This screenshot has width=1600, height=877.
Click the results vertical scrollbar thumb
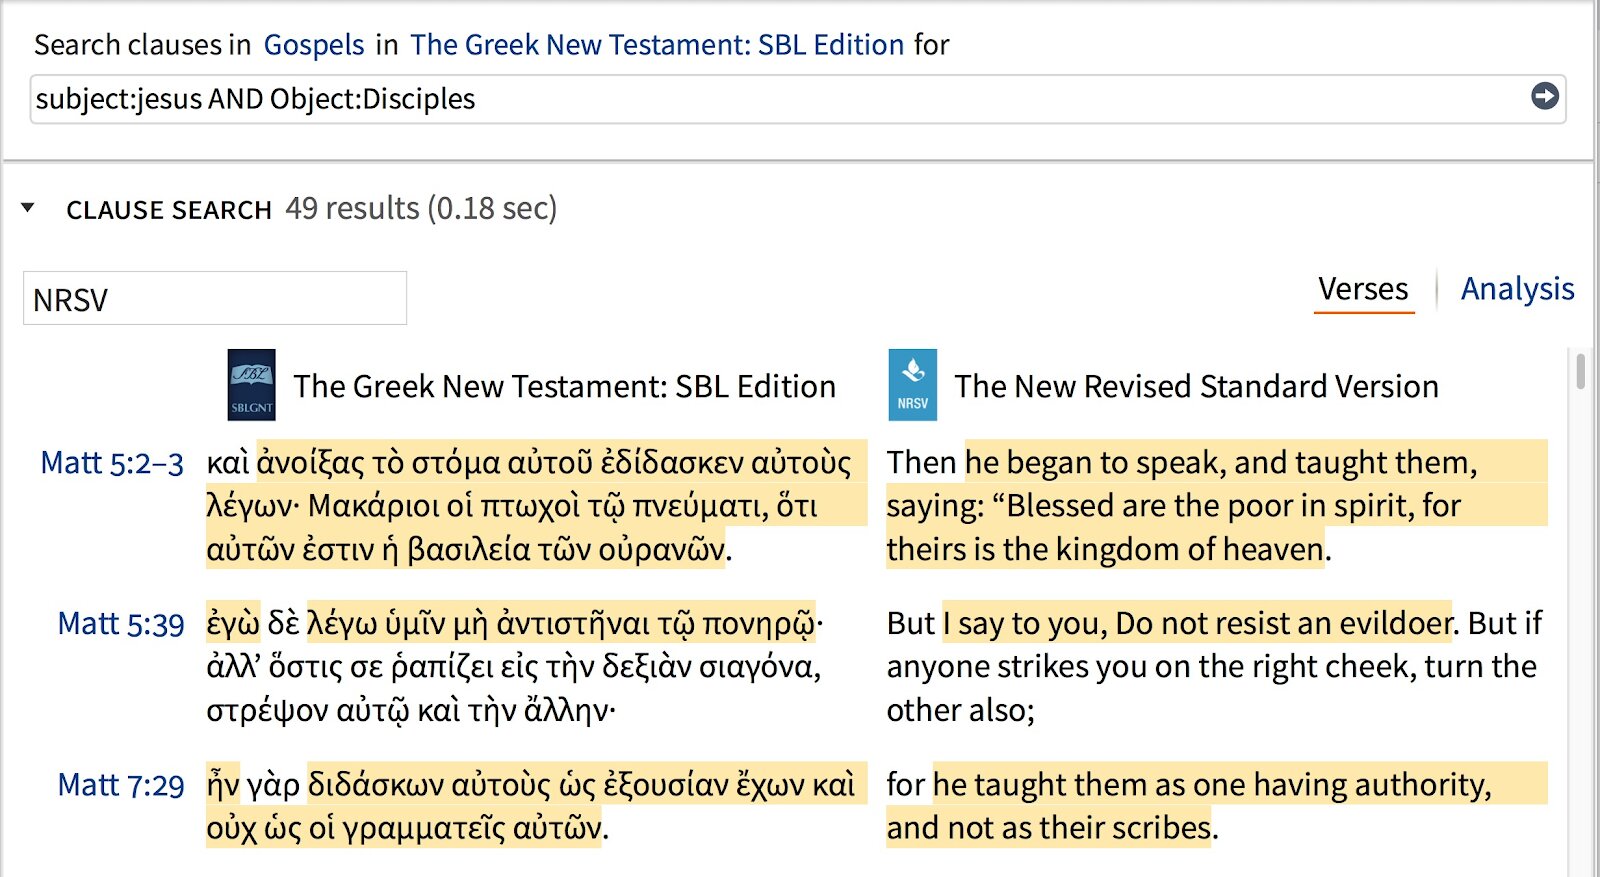pyautogui.click(x=1580, y=370)
